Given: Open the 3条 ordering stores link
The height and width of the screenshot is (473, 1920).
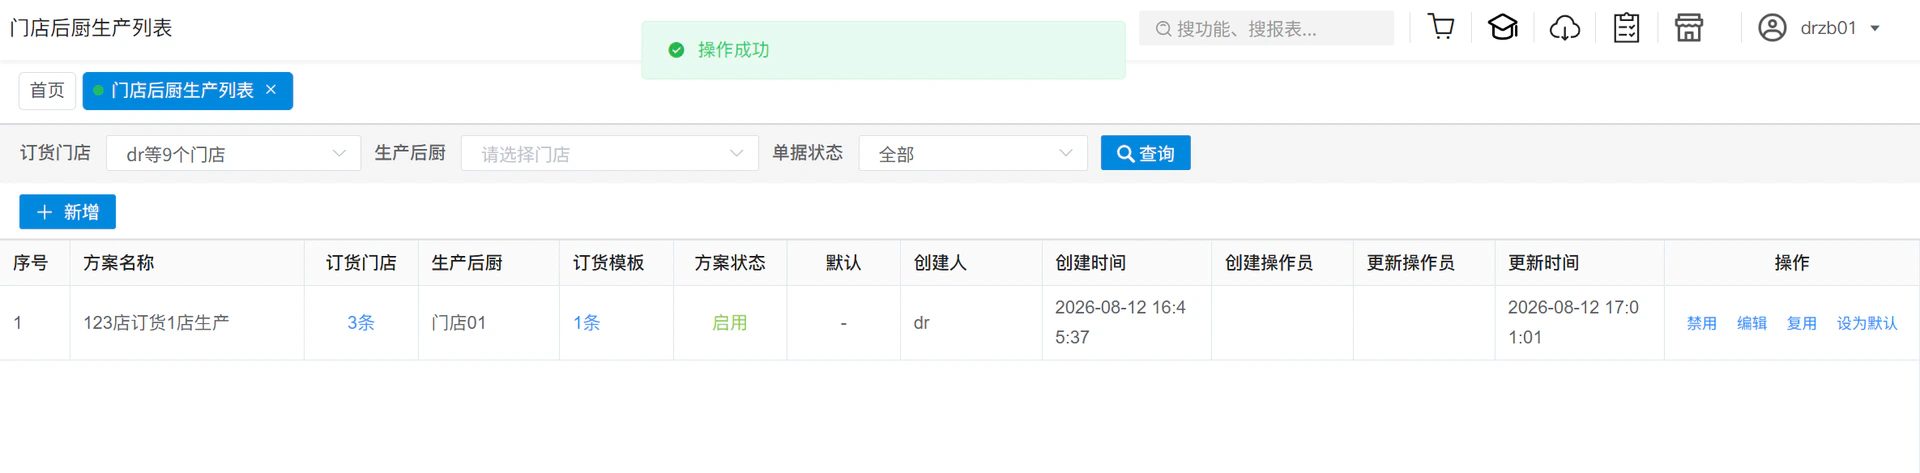Looking at the screenshot, I should pyautogui.click(x=361, y=323).
